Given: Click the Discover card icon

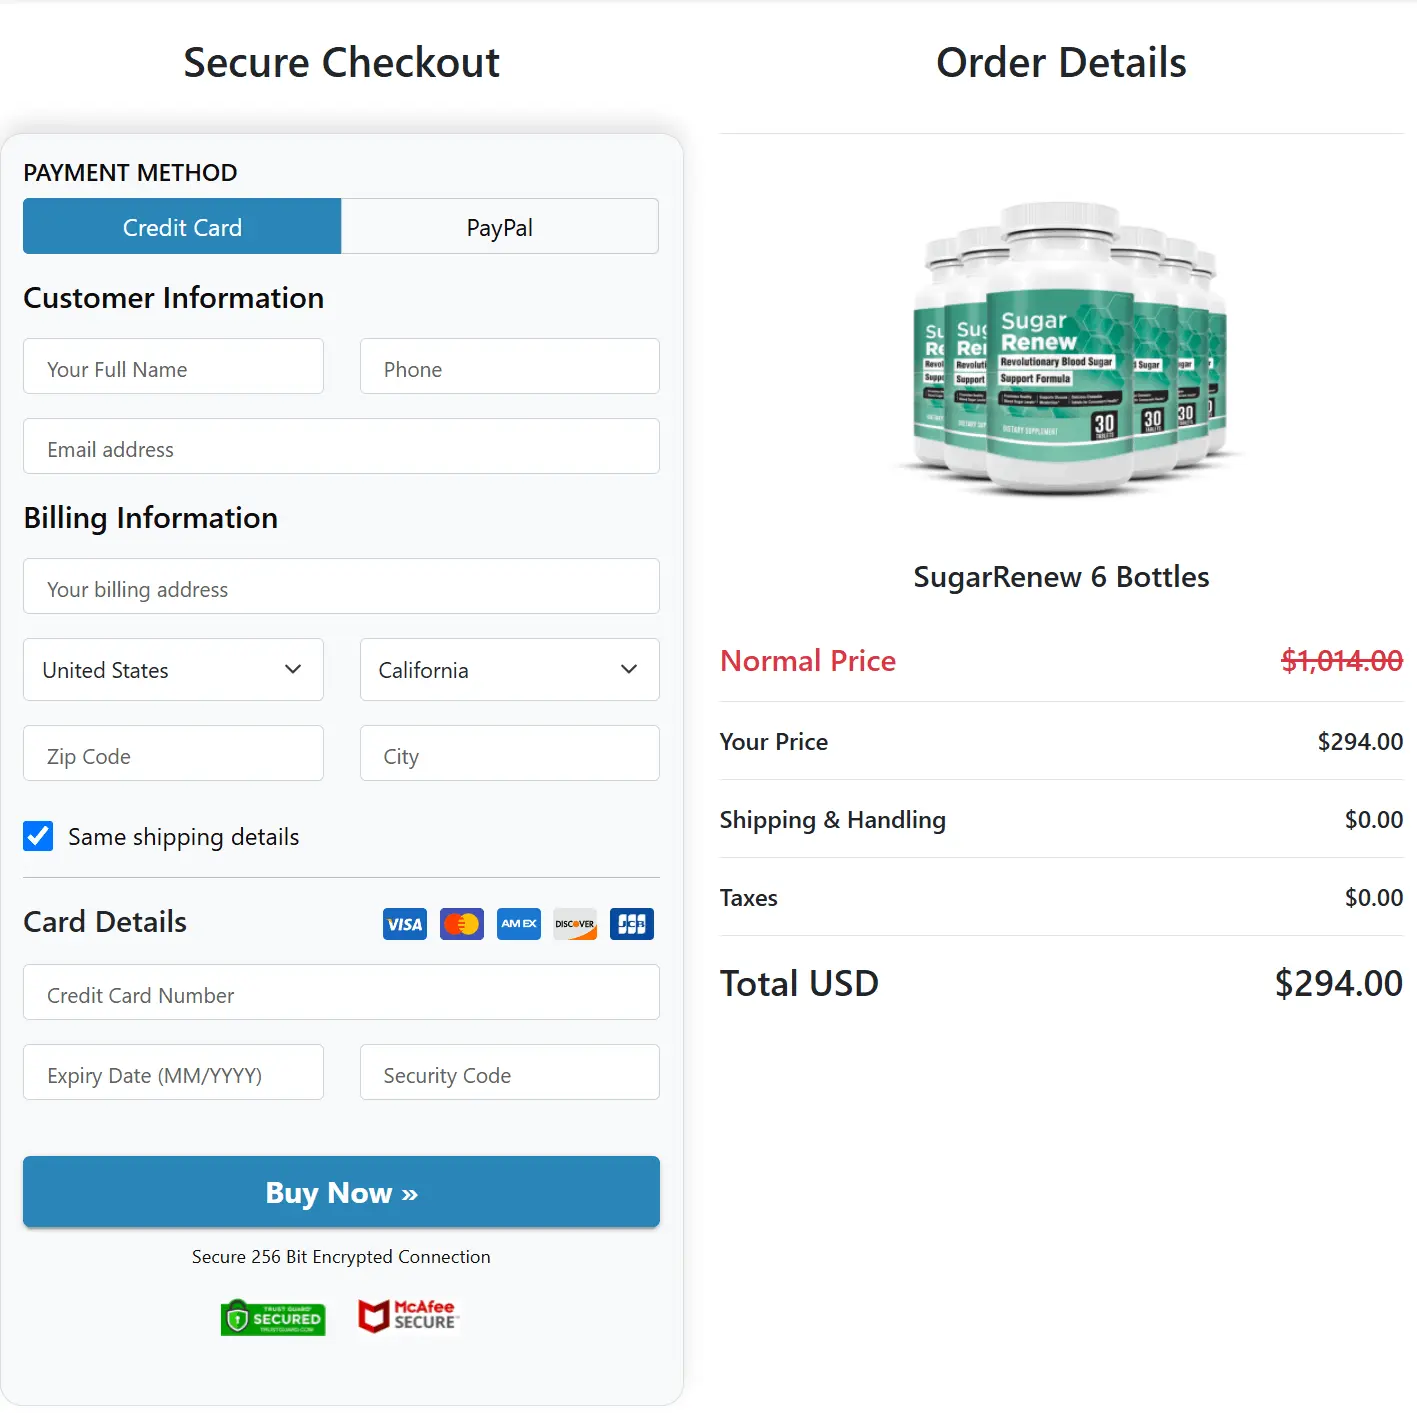Looking at the screenshot, I should (x=574, y=924).
